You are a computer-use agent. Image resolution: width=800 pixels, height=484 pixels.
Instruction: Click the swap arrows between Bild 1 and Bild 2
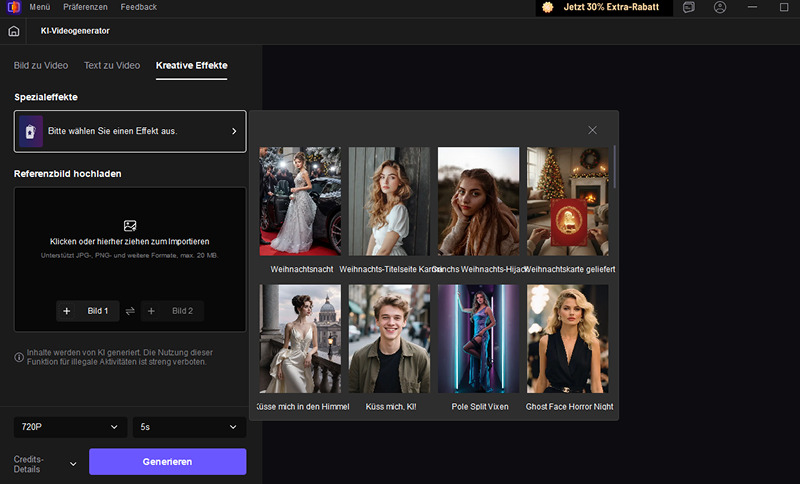coord(129,311)
